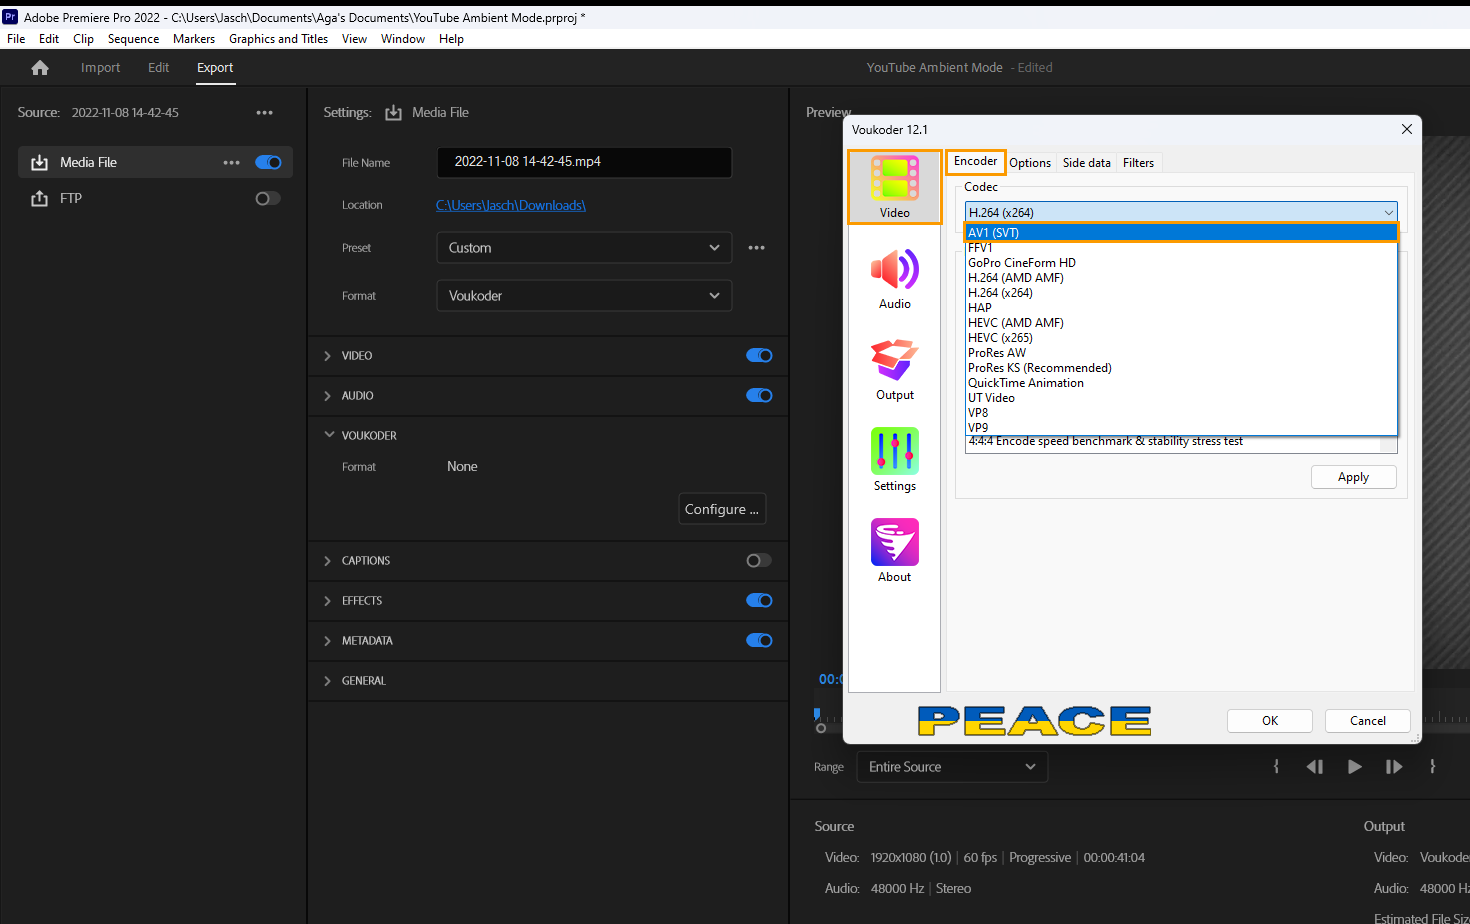
Task: Enable CAPTIONS section switch
Action: pyautogui.click(x=759, y=560)
